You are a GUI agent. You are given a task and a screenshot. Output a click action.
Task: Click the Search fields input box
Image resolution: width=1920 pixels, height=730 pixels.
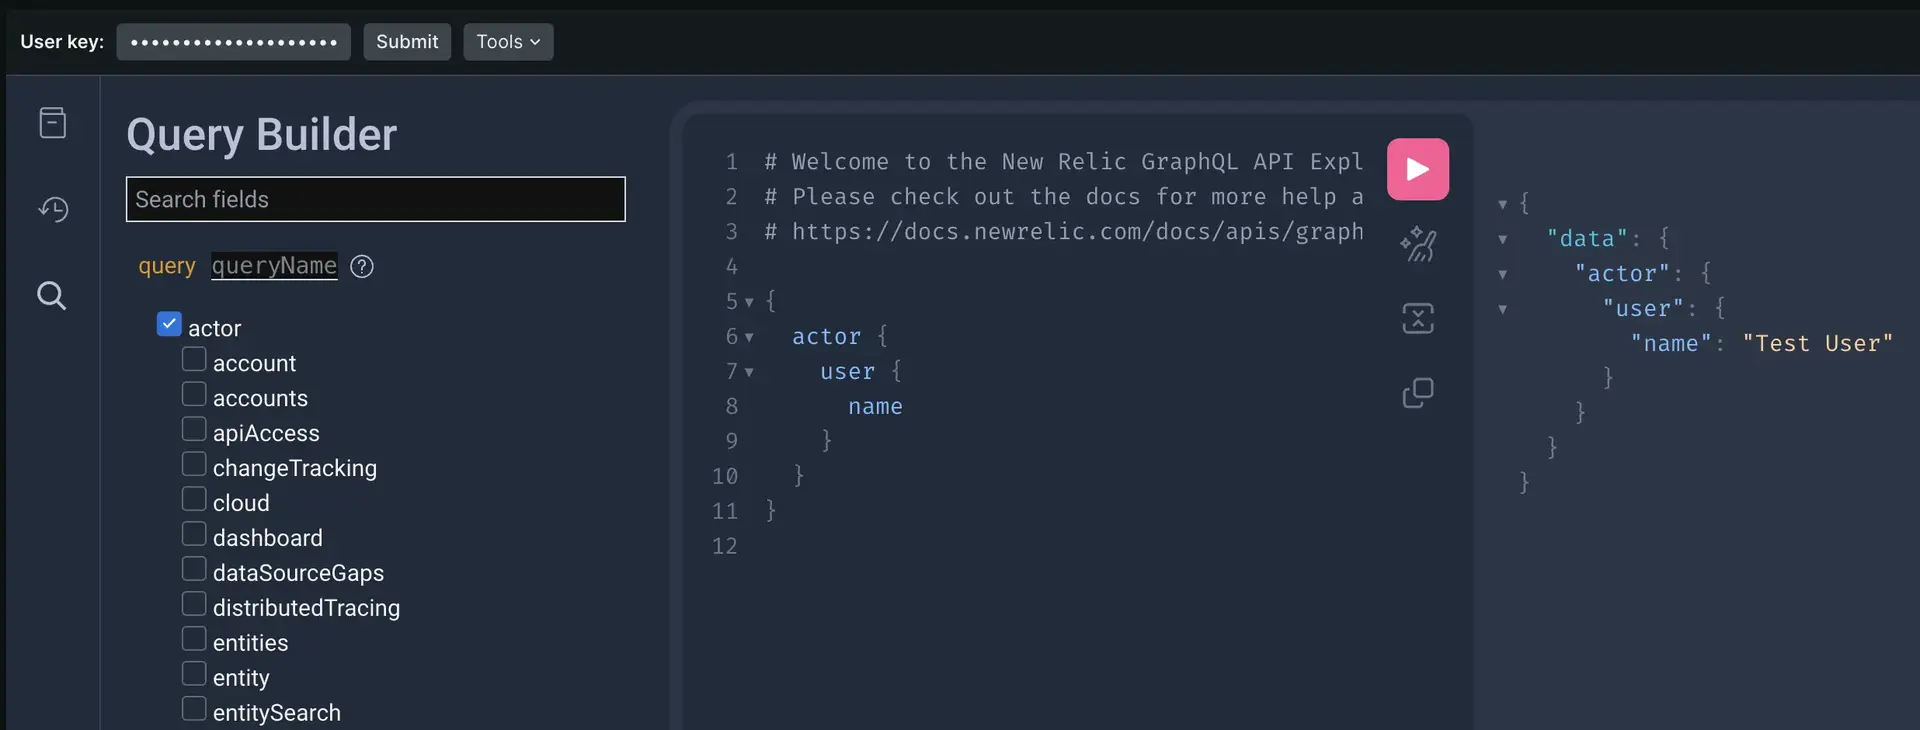(375, 199)
